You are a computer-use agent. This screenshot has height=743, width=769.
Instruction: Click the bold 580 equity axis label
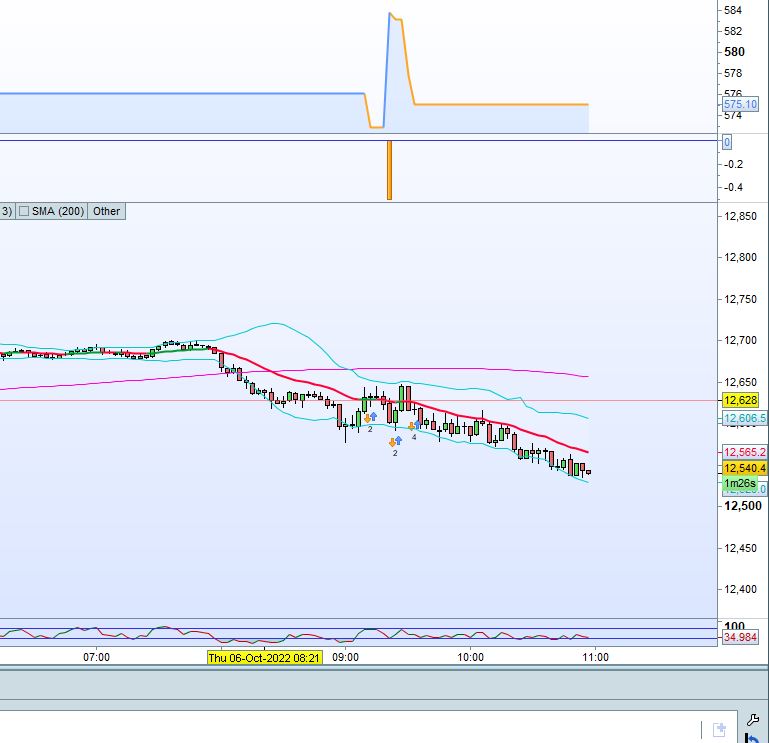pos(734,51)
